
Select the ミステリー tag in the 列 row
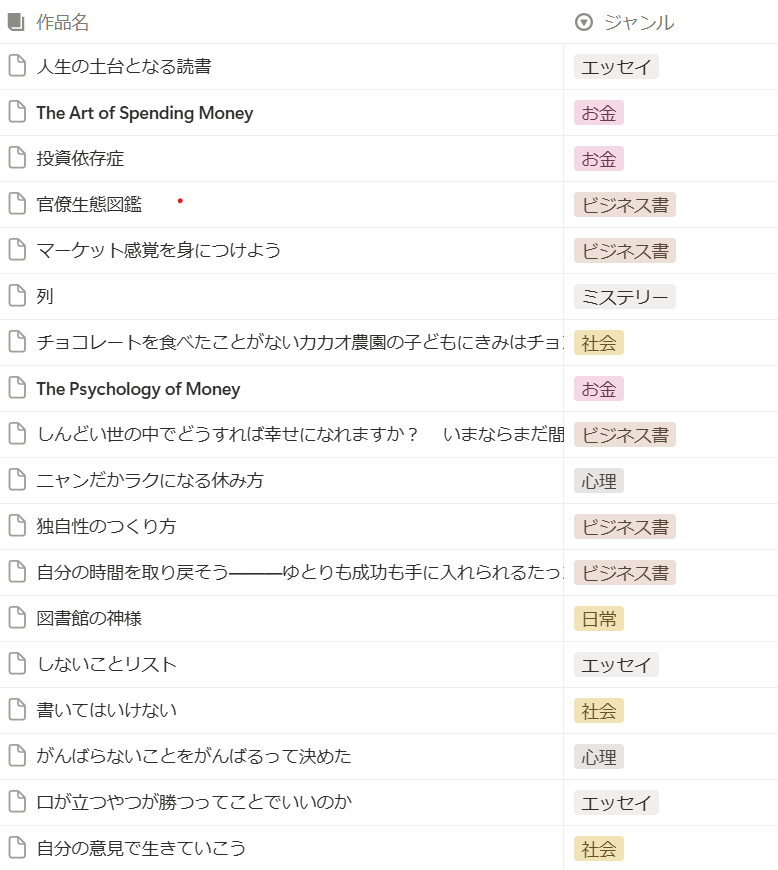click(x=624, y=297)
